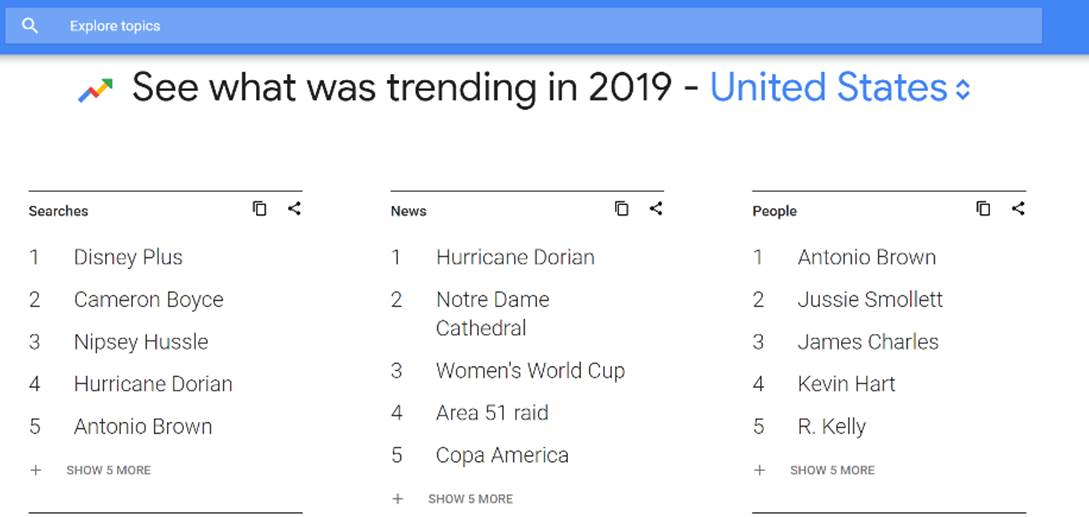Viewport: 1089px width, 517px height.
Task: Open Area 51 raid news entry
Action: click(492, 413)
